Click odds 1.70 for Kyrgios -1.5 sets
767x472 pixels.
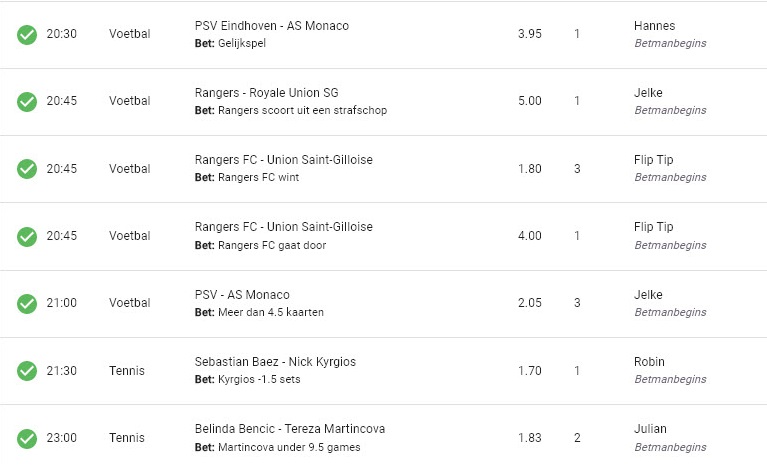coord(530,371)
